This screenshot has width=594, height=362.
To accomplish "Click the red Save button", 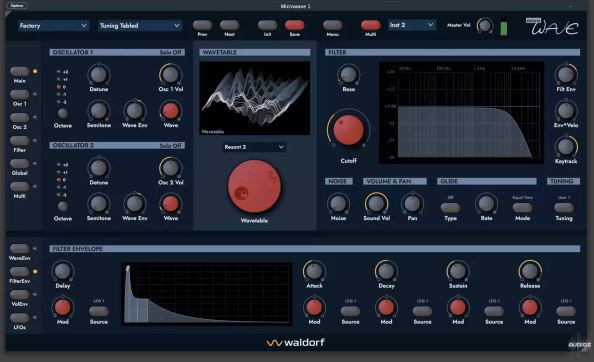I will [294, 25].
